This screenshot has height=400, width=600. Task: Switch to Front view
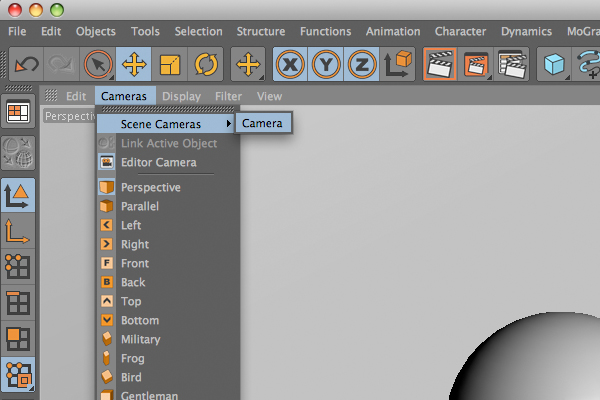(166, 263)
